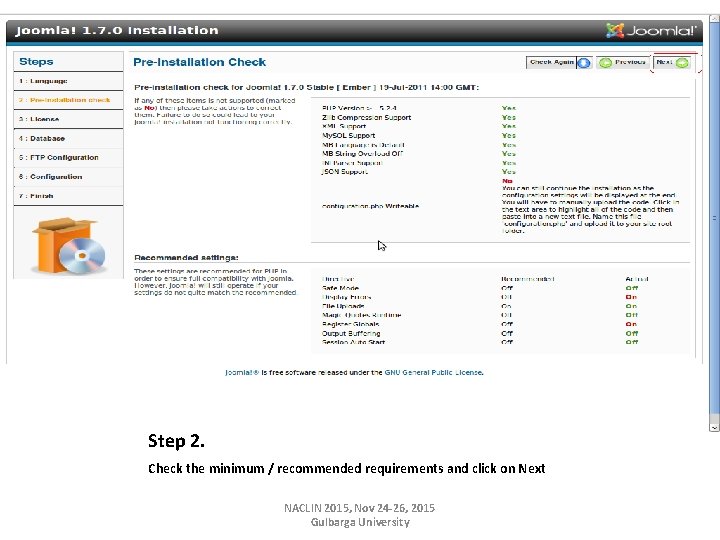Click the blue refresh icon beside Check Again

(584, 63)
